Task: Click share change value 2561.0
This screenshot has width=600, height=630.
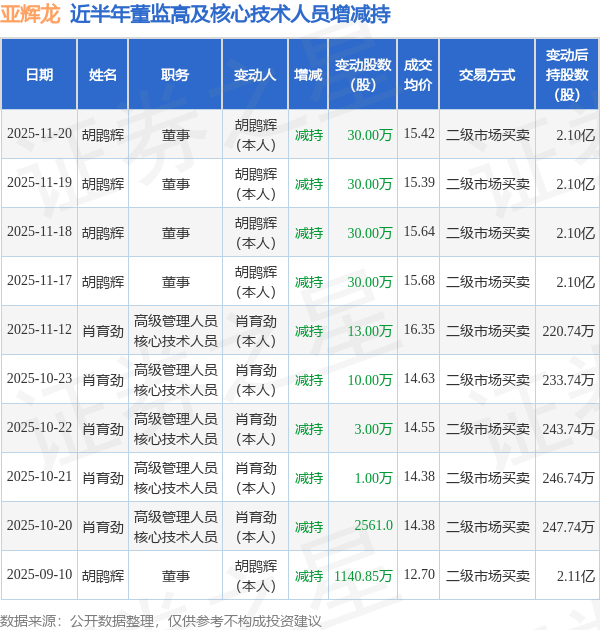Action: tap(373, 526)
